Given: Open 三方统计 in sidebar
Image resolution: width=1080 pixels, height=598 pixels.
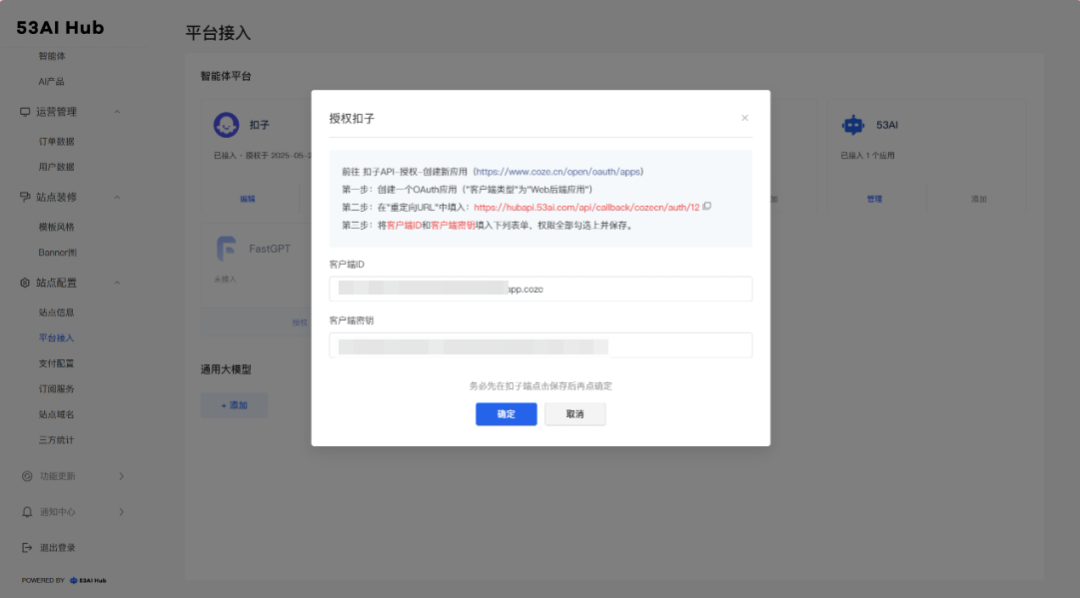Looking at the screenshot, I should (56, 440).
